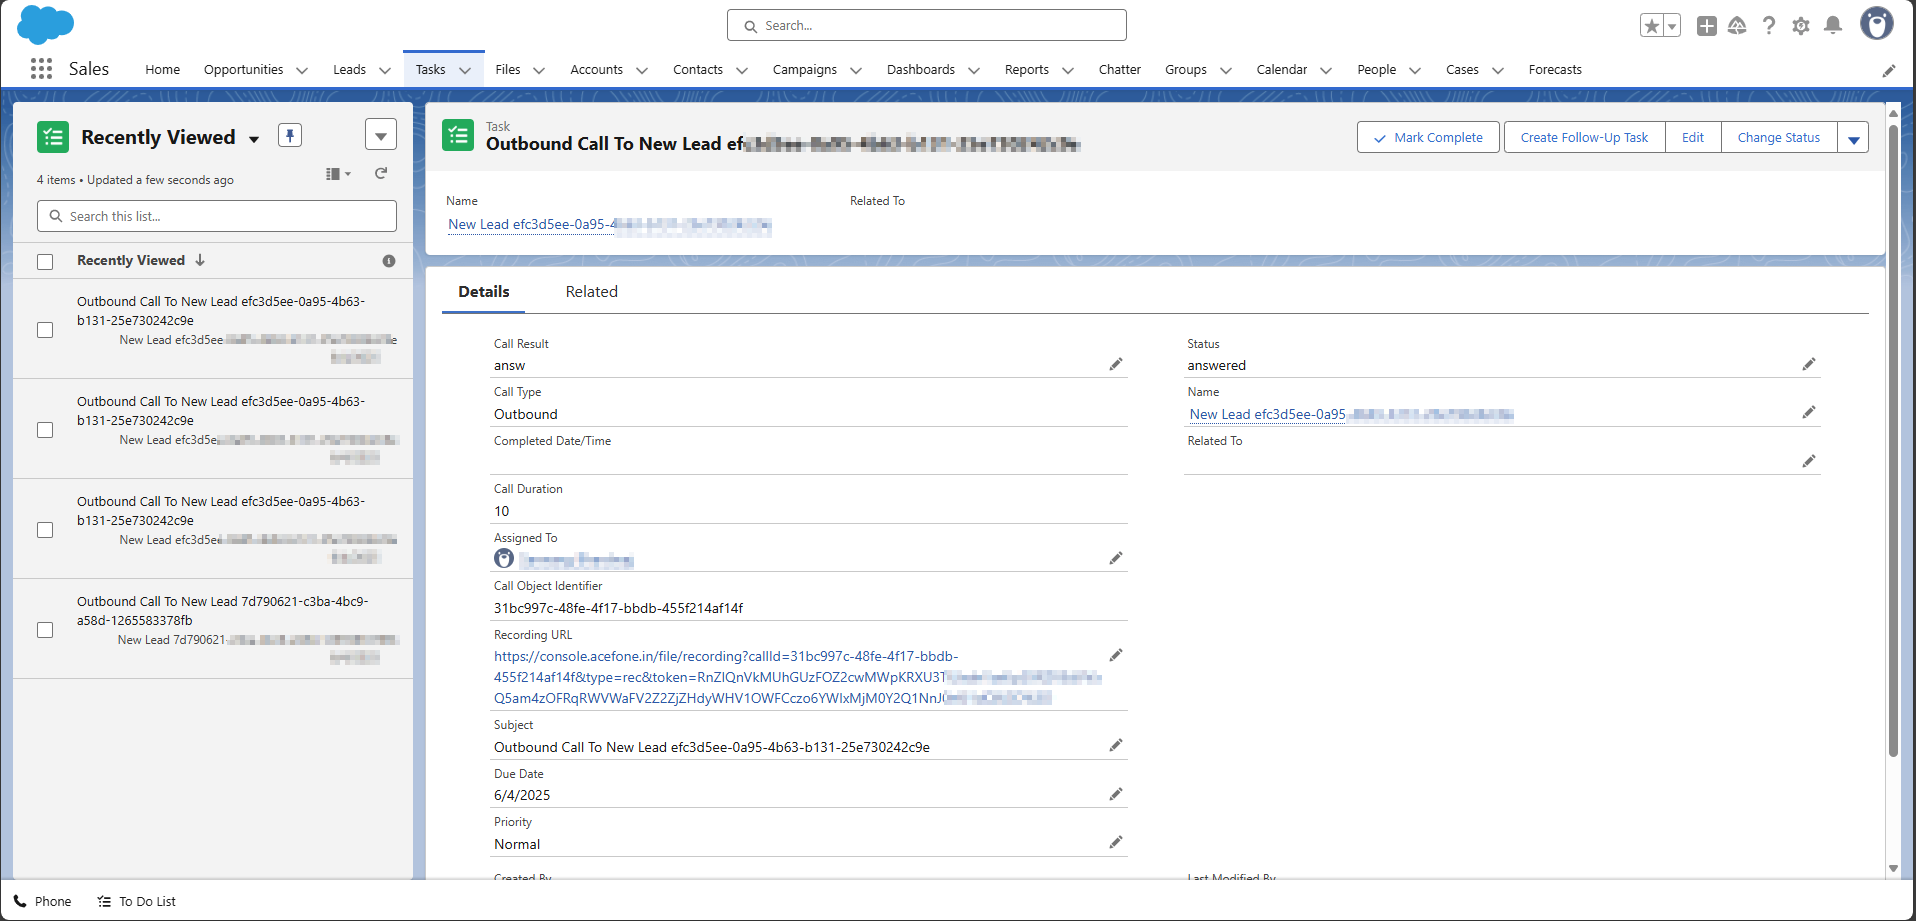Open more task actions dropdown arrow
This screenshot has width=1916, height=921.
1853,138
